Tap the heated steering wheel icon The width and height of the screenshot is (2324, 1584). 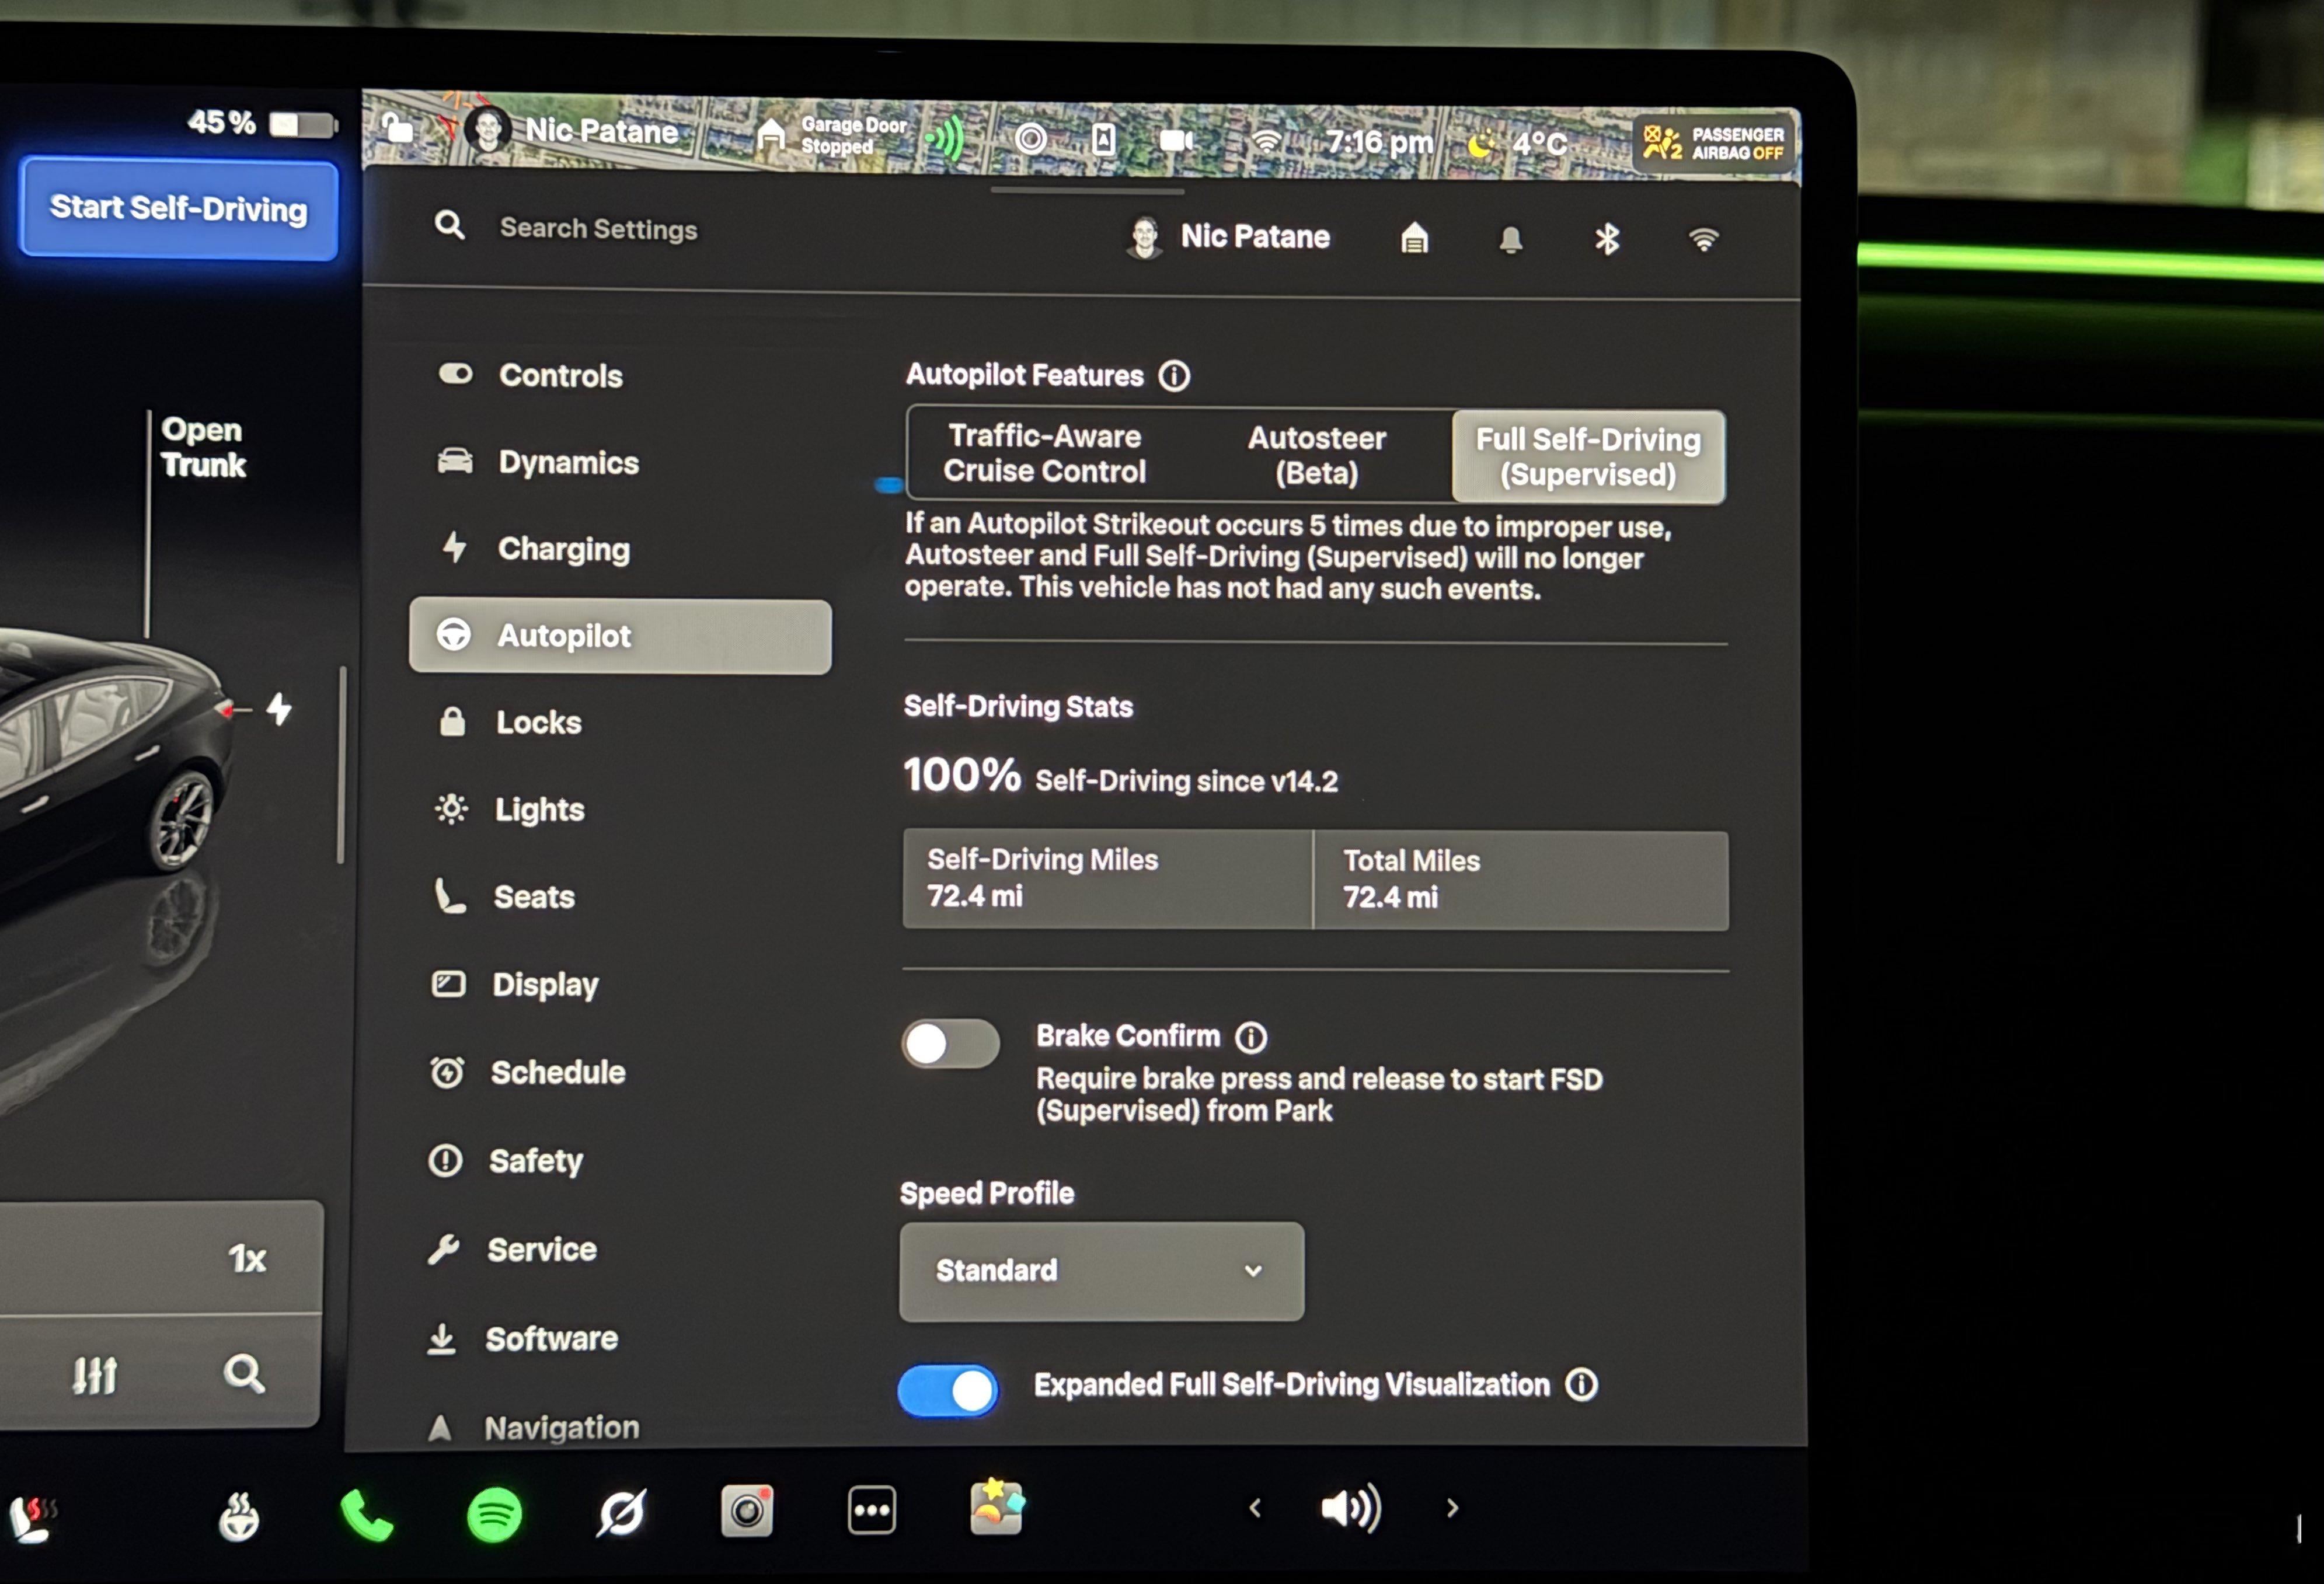tap(238, 1517)
